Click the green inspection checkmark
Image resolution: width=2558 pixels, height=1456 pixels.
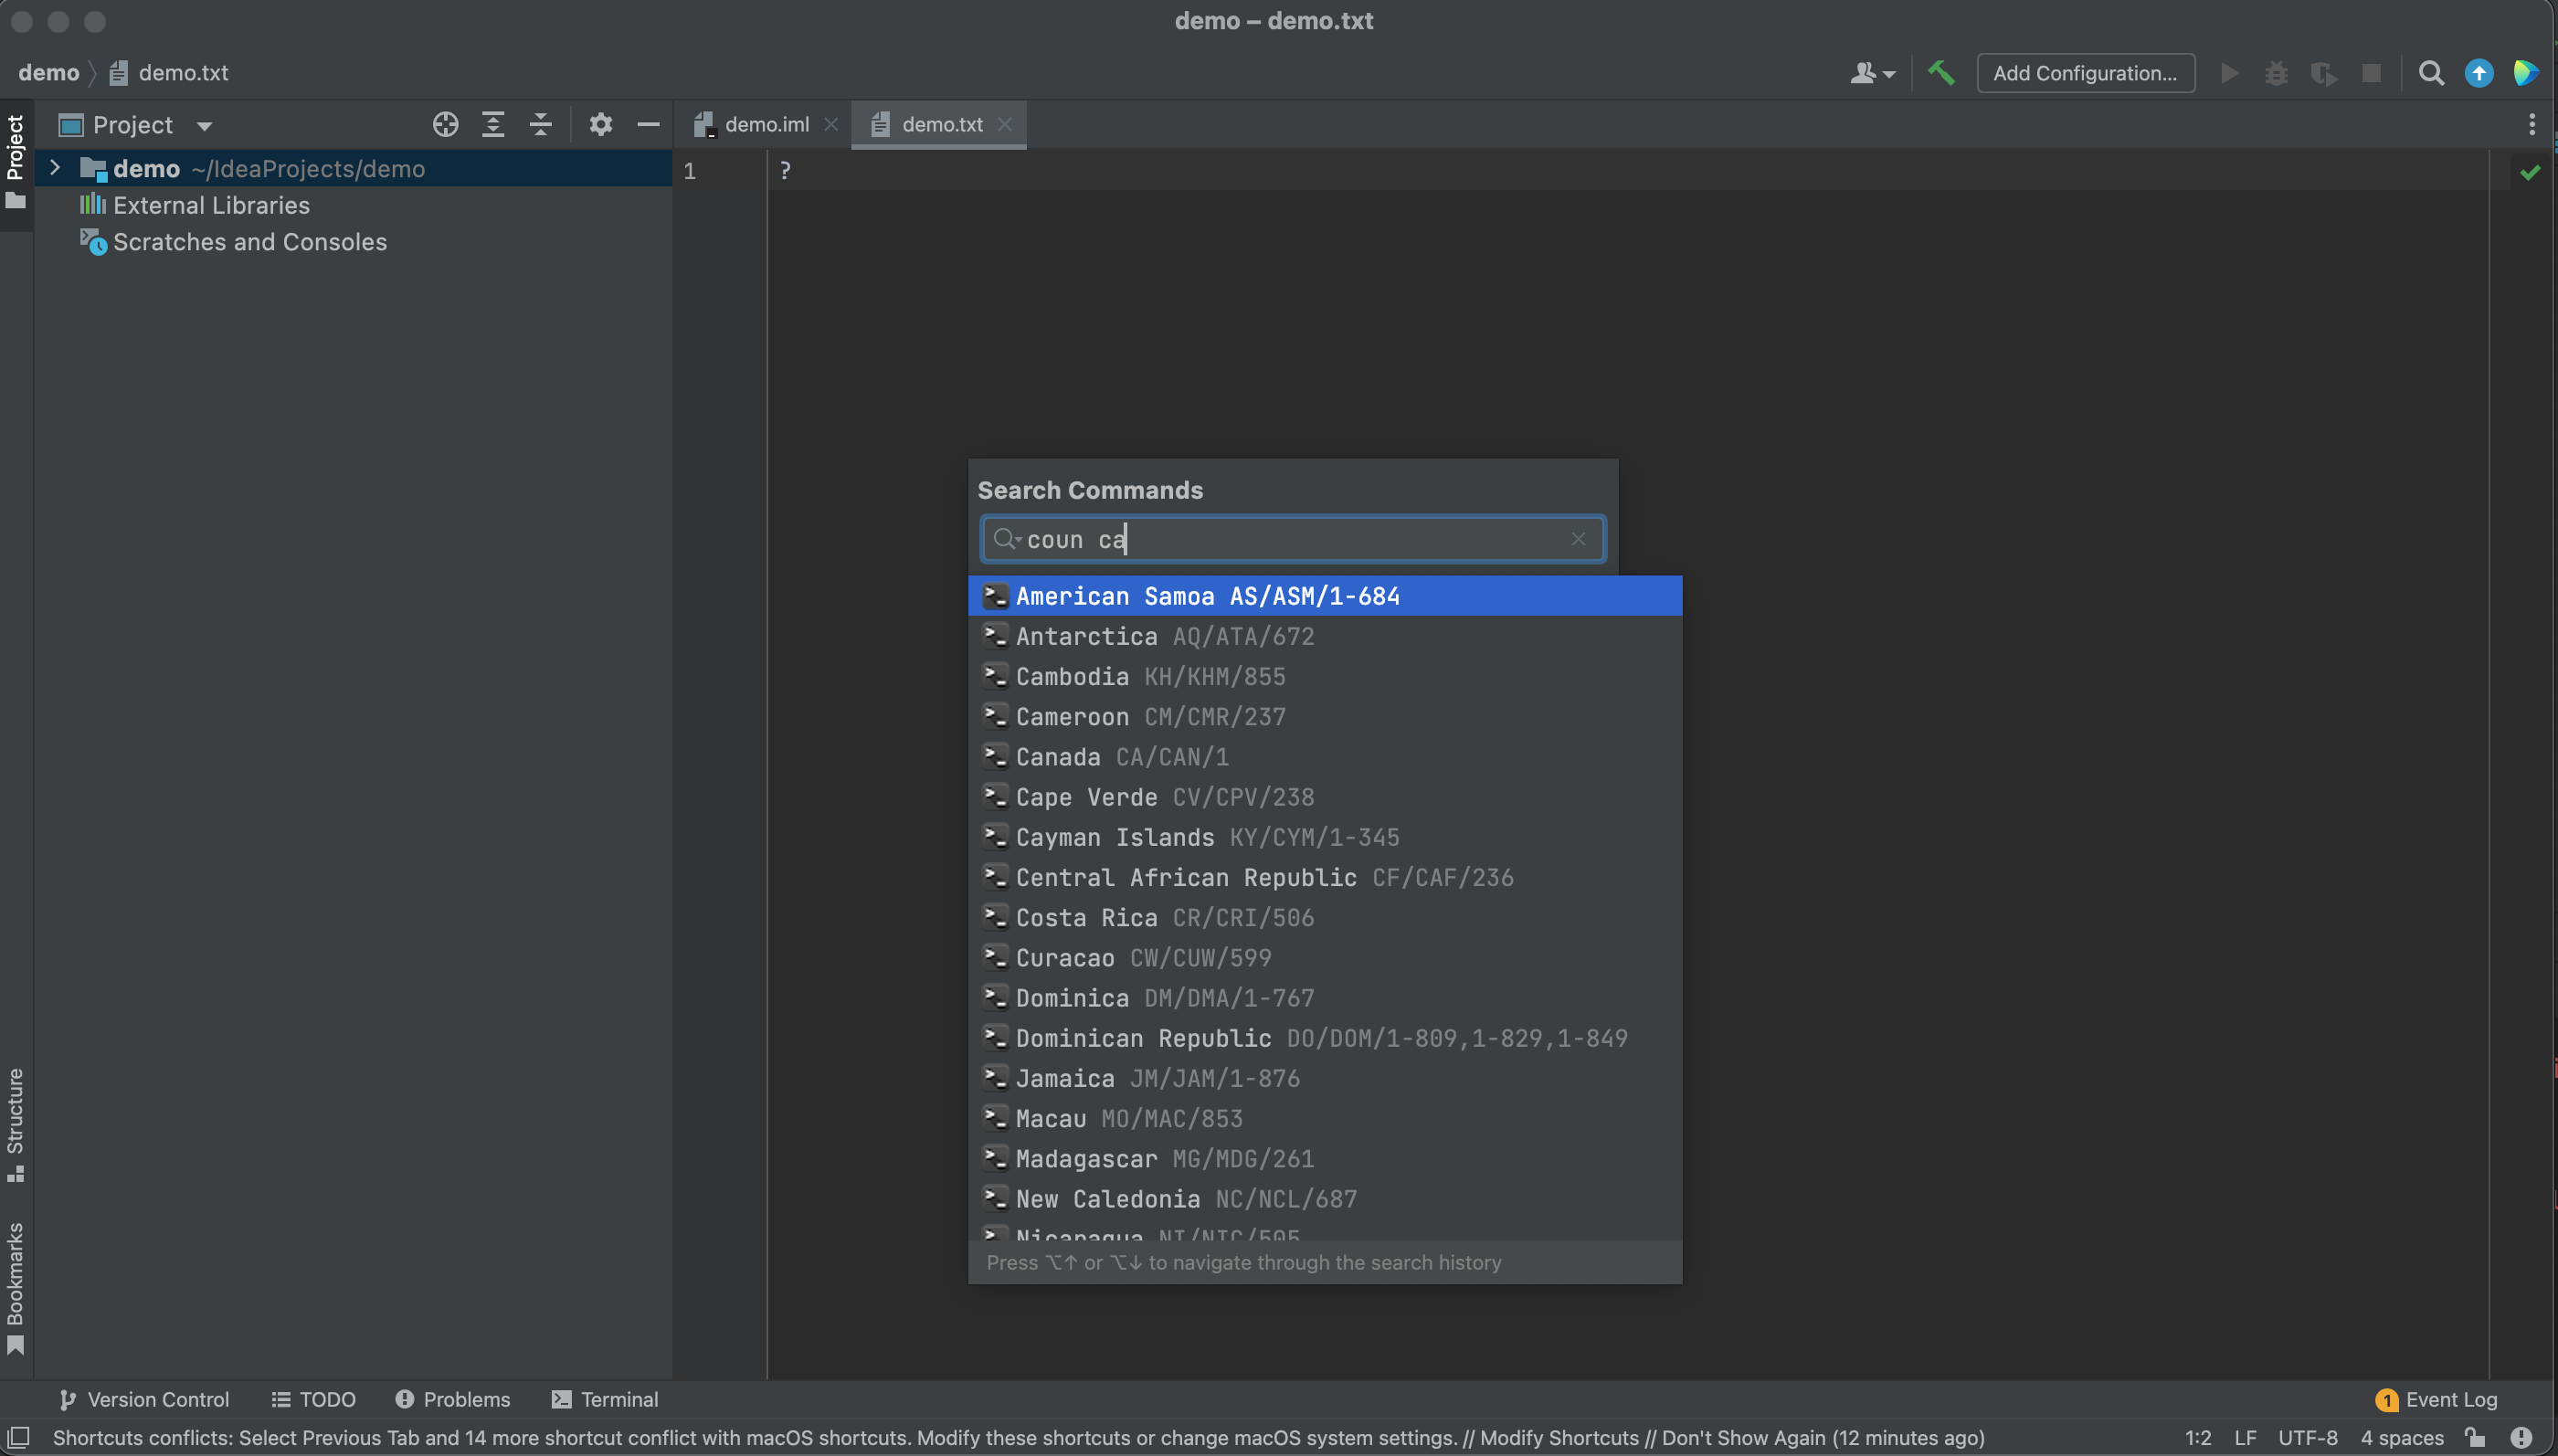click(x=2530, y=172)
